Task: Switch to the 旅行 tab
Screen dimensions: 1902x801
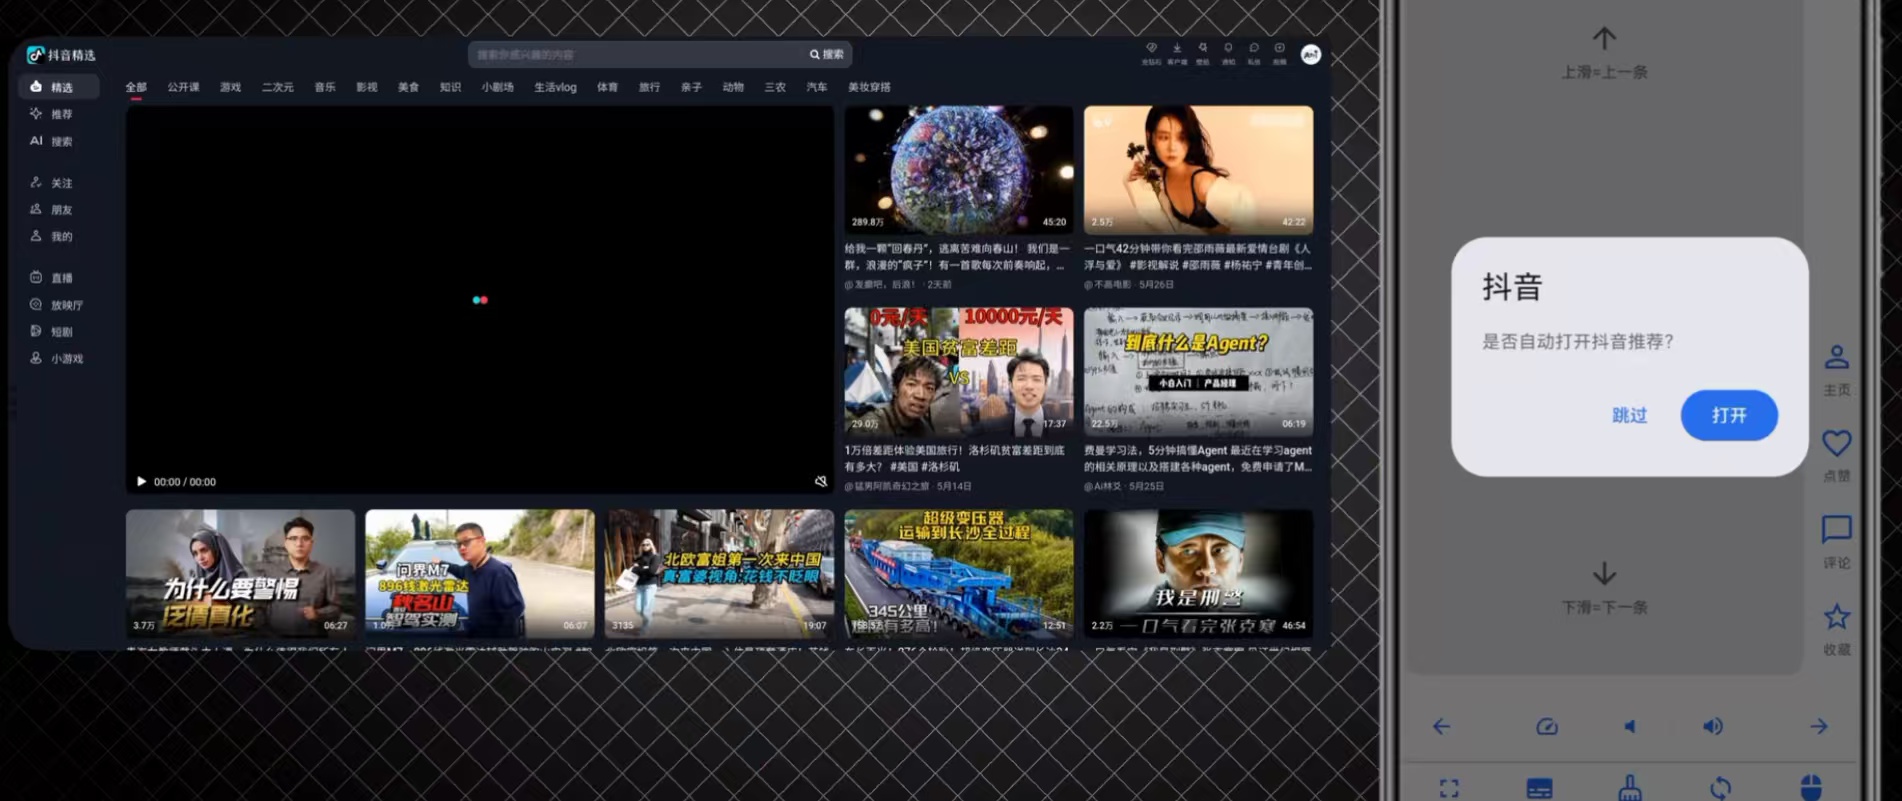Action: coord(649,87)
